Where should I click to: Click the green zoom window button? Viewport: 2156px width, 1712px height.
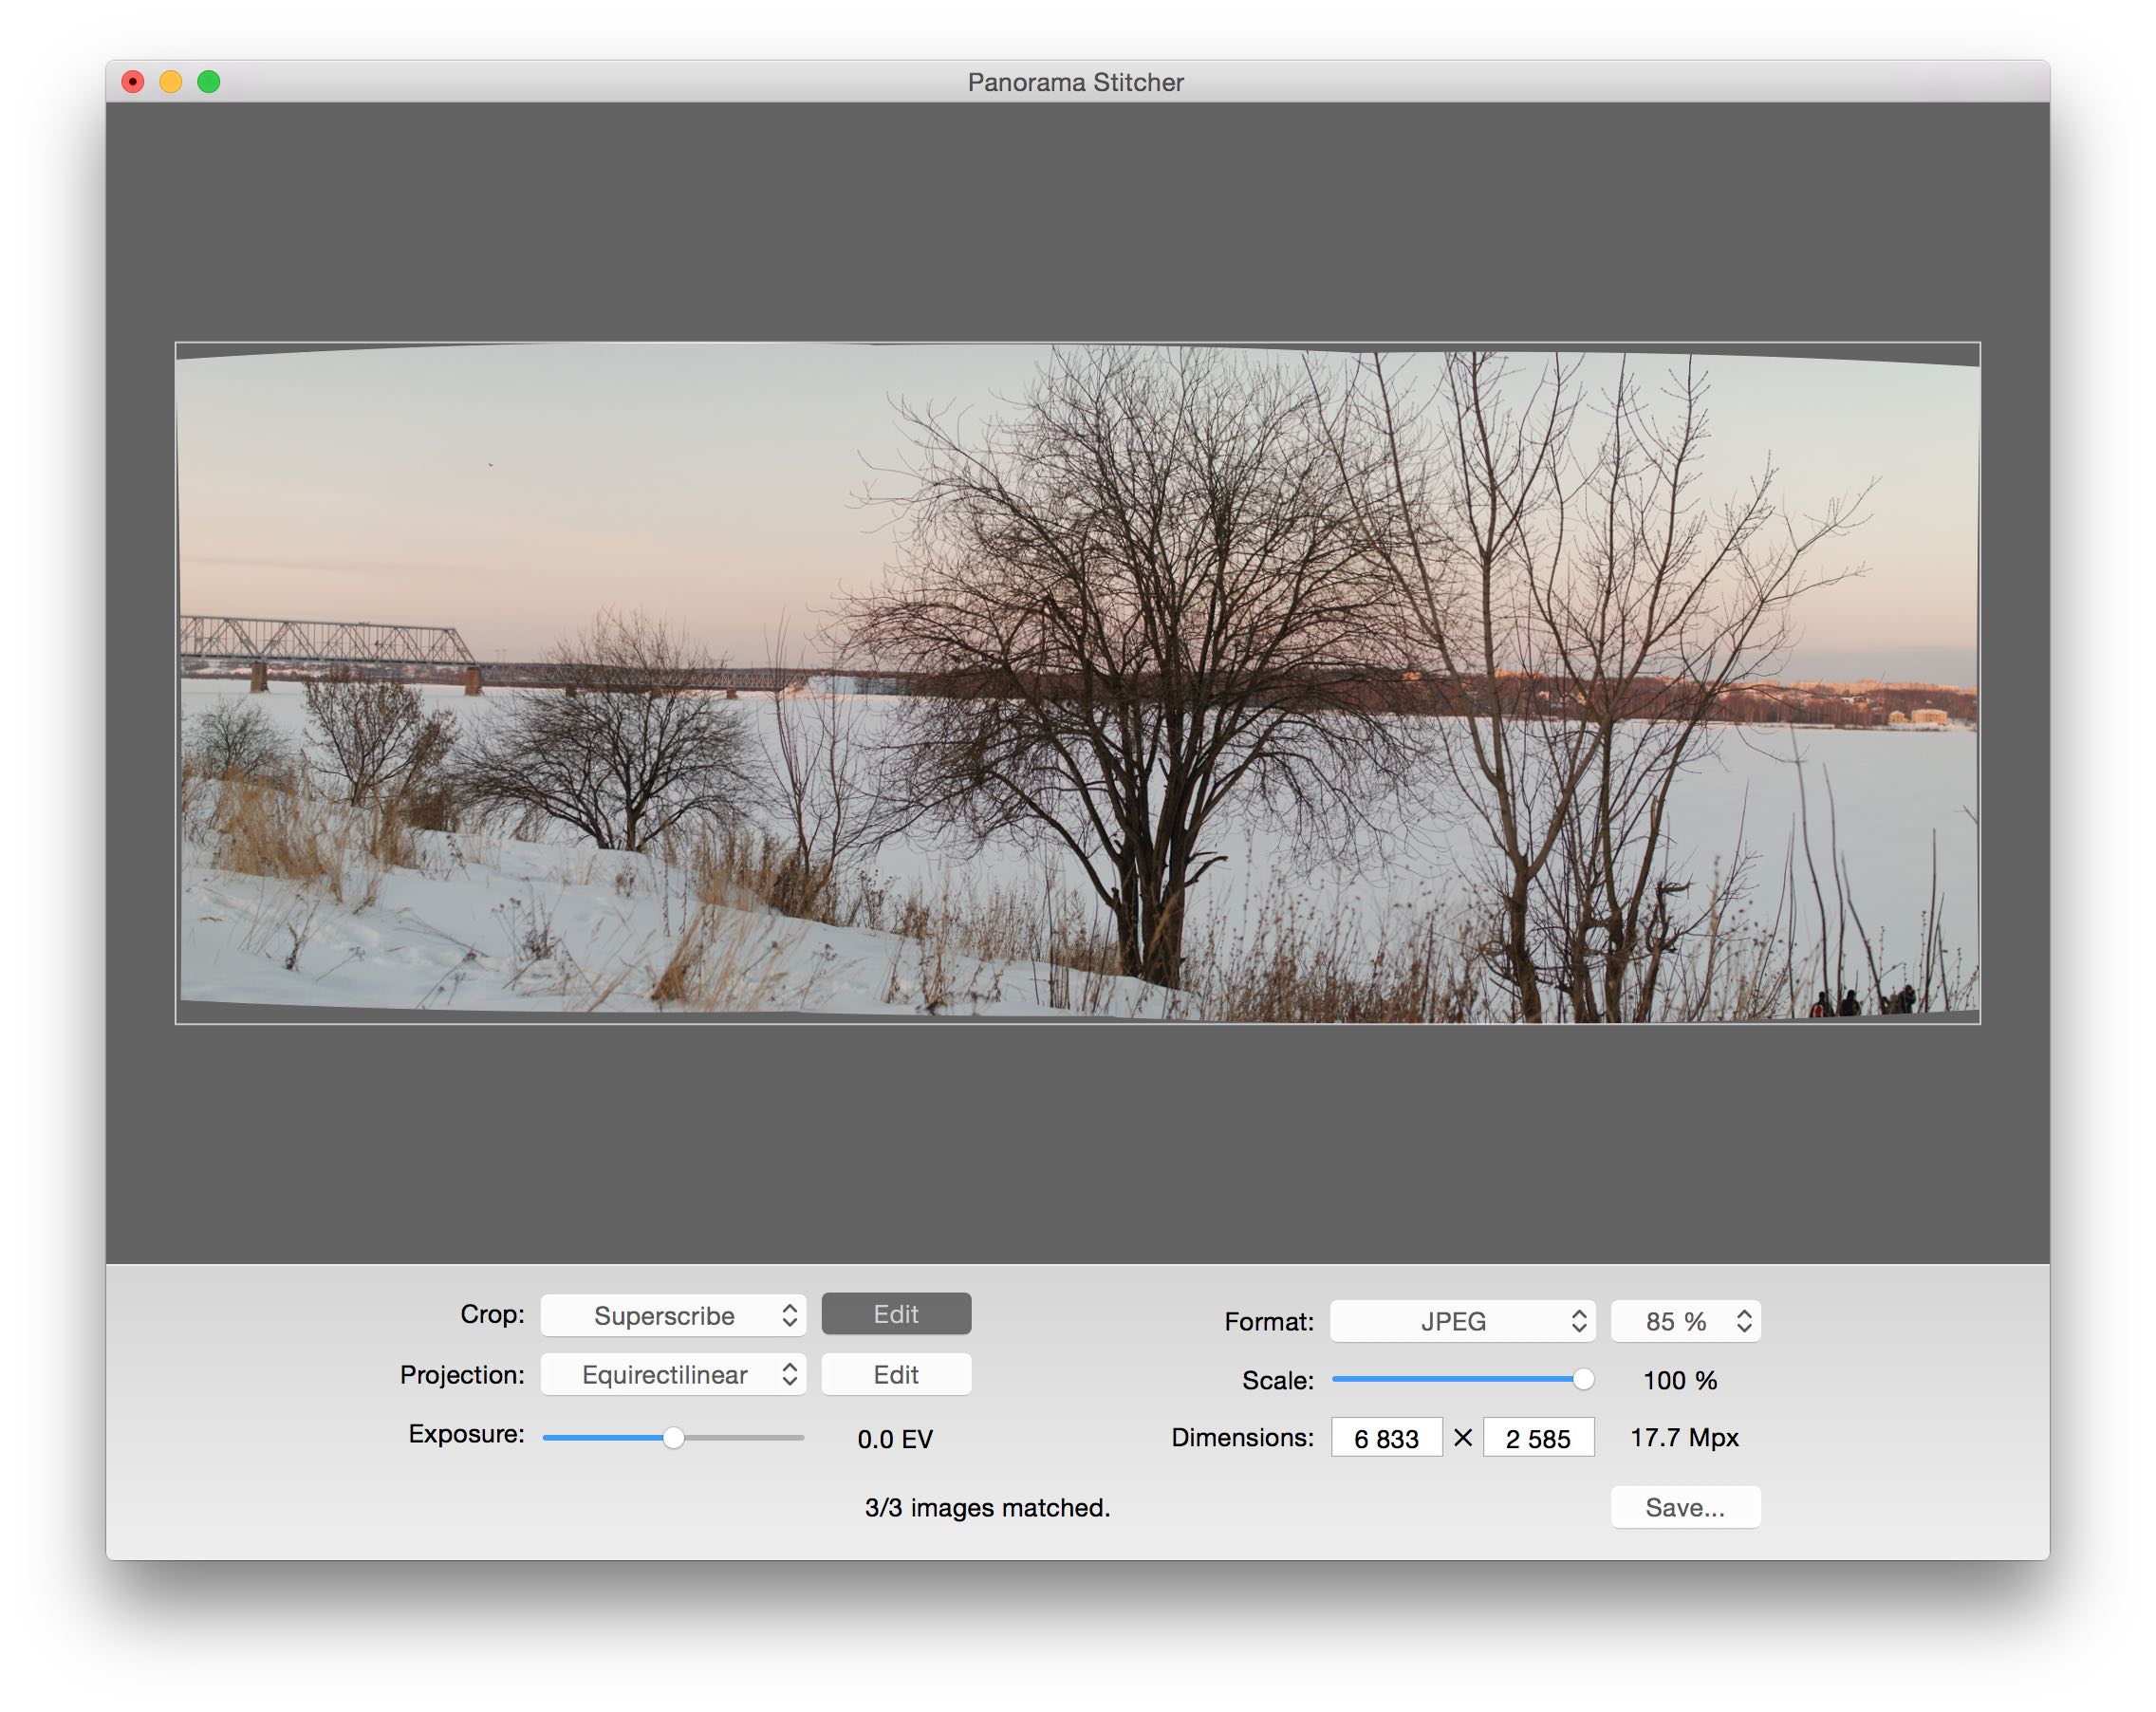209,82
